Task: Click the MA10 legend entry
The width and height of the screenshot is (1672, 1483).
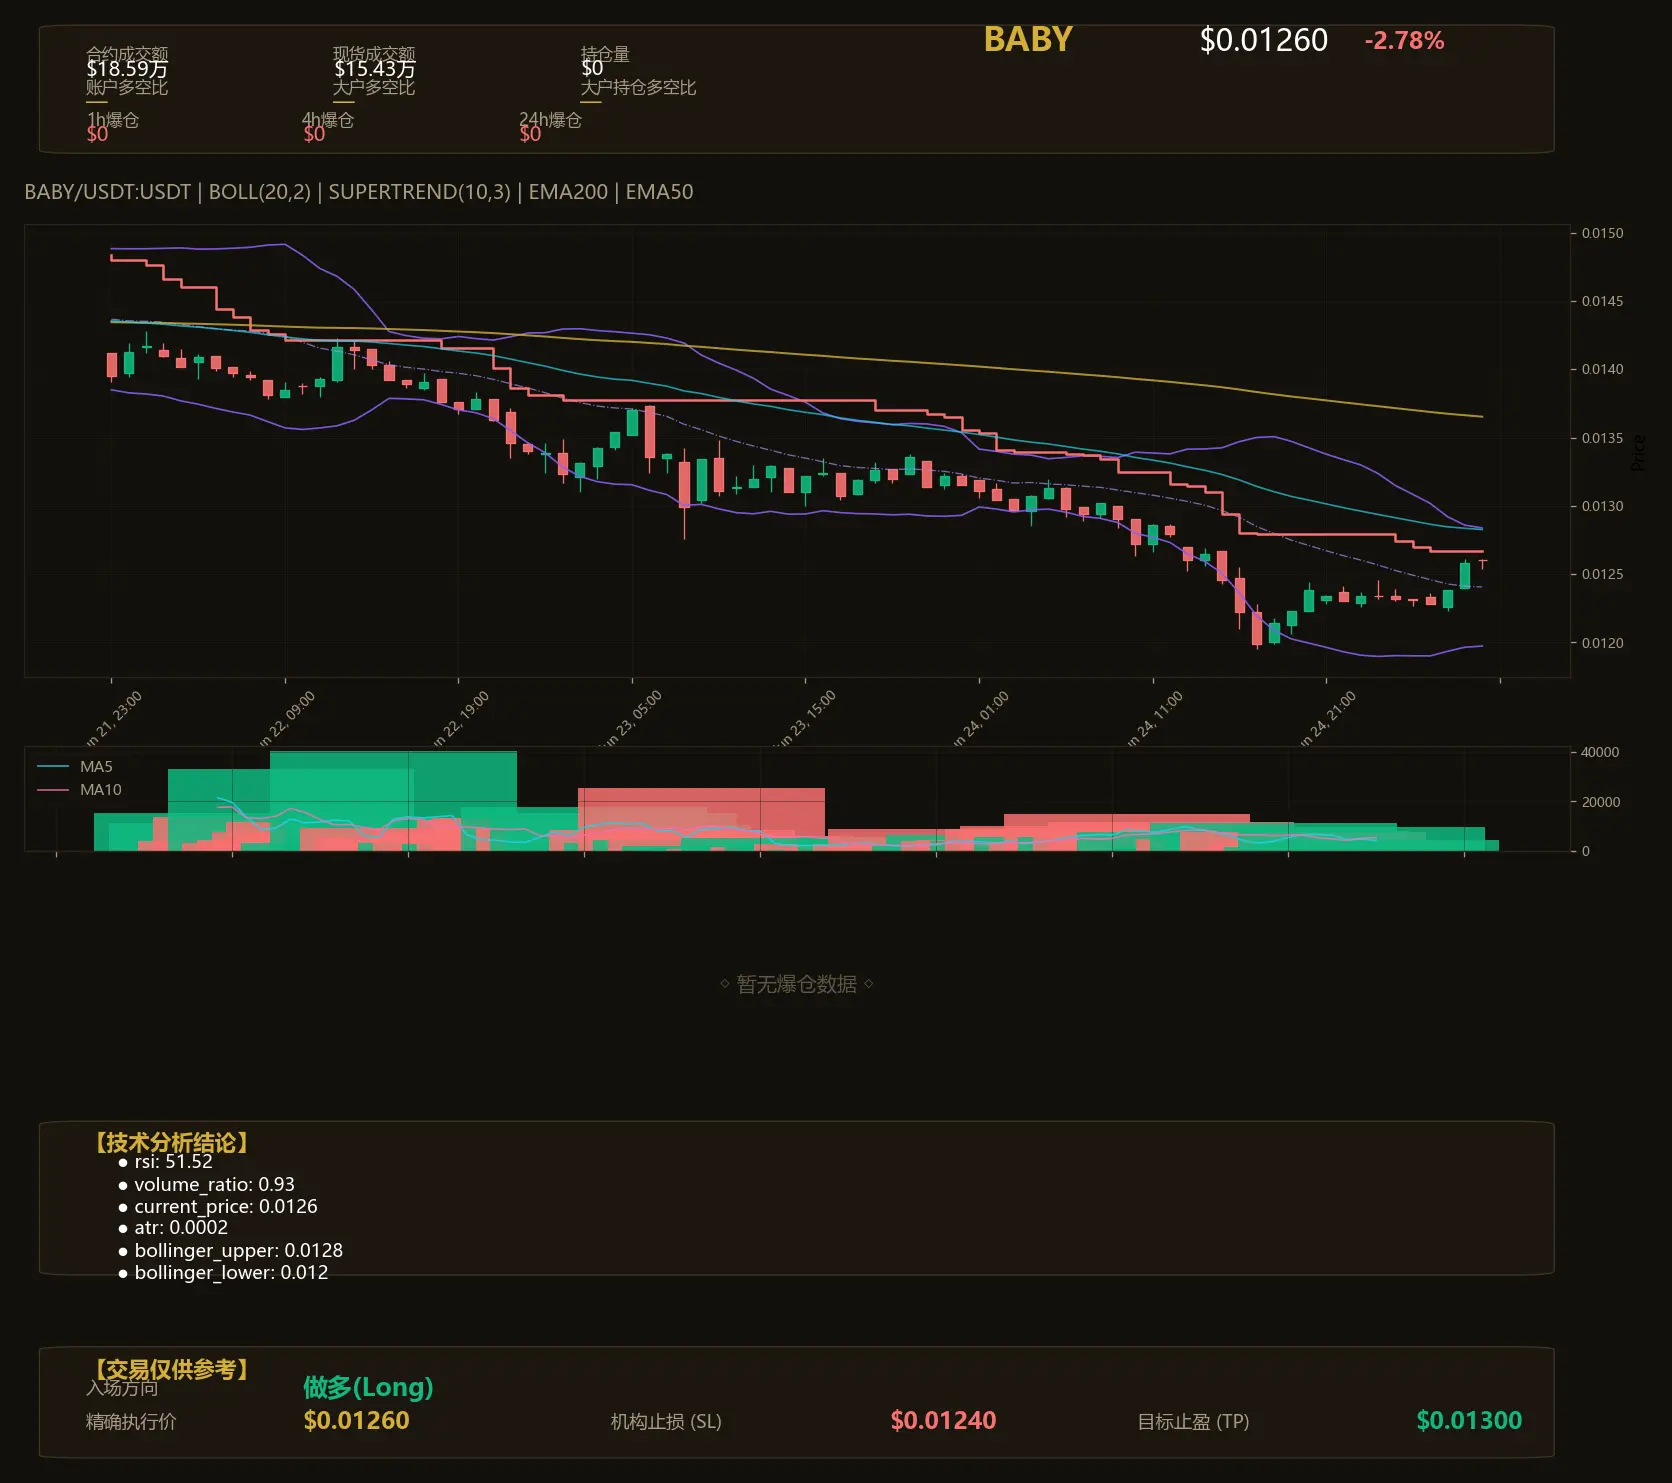Action: coord(80,790)
